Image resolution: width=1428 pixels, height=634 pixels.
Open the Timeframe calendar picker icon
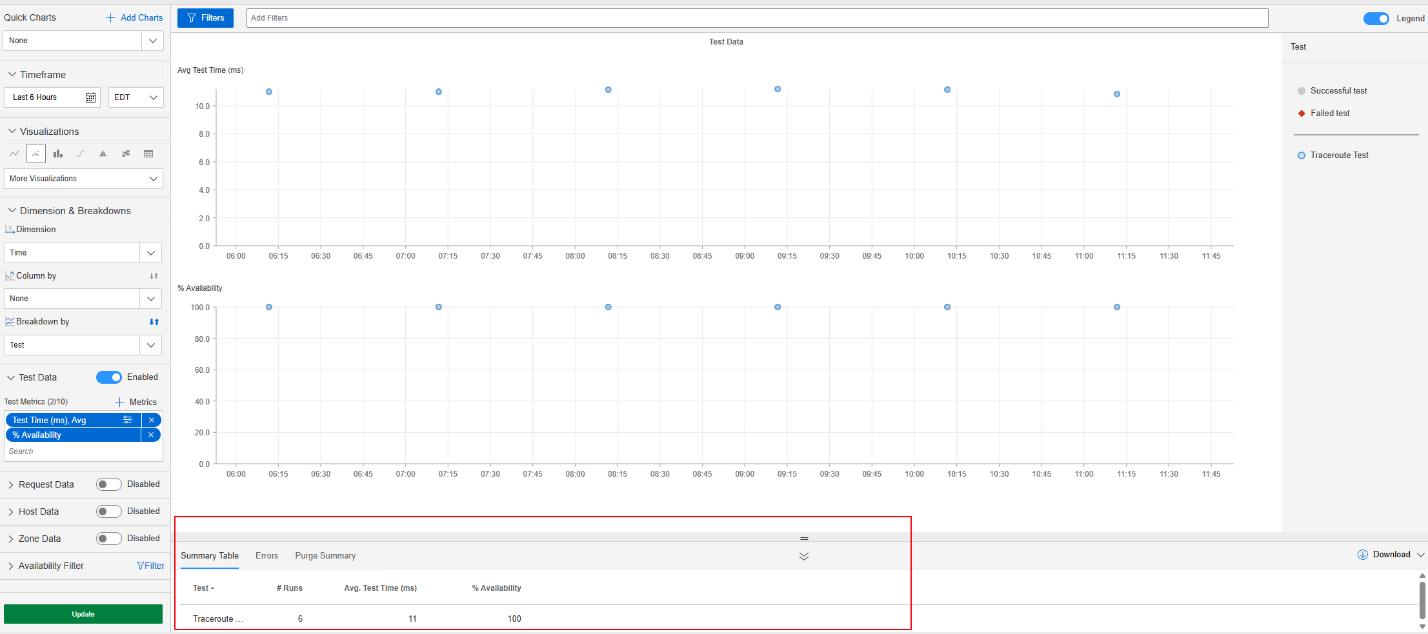point(90,97)
